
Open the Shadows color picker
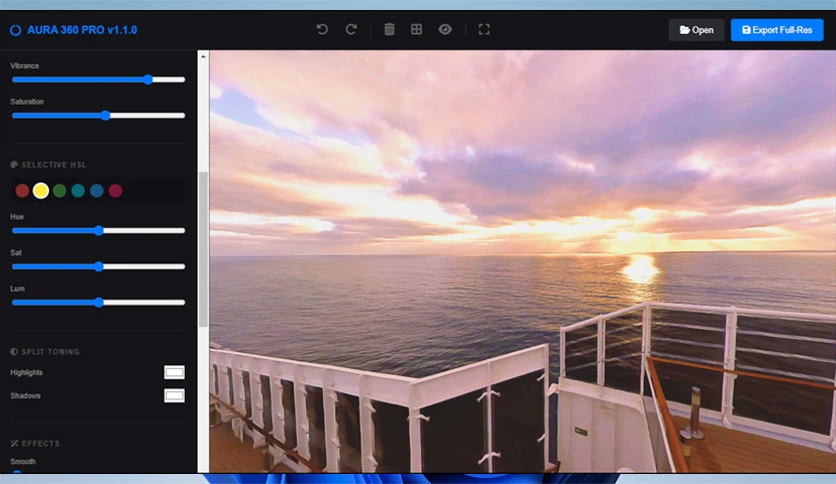(174, 396)
